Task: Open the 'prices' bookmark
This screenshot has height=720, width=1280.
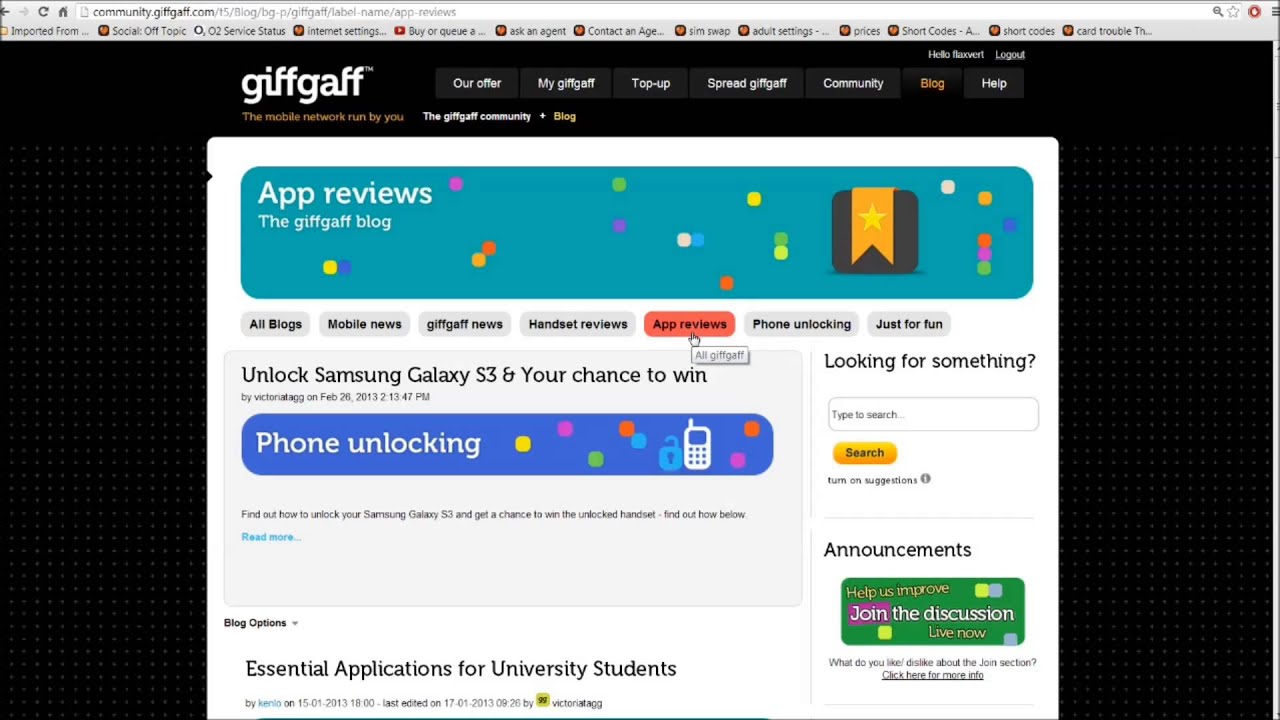Action: [x=859, y=31]
